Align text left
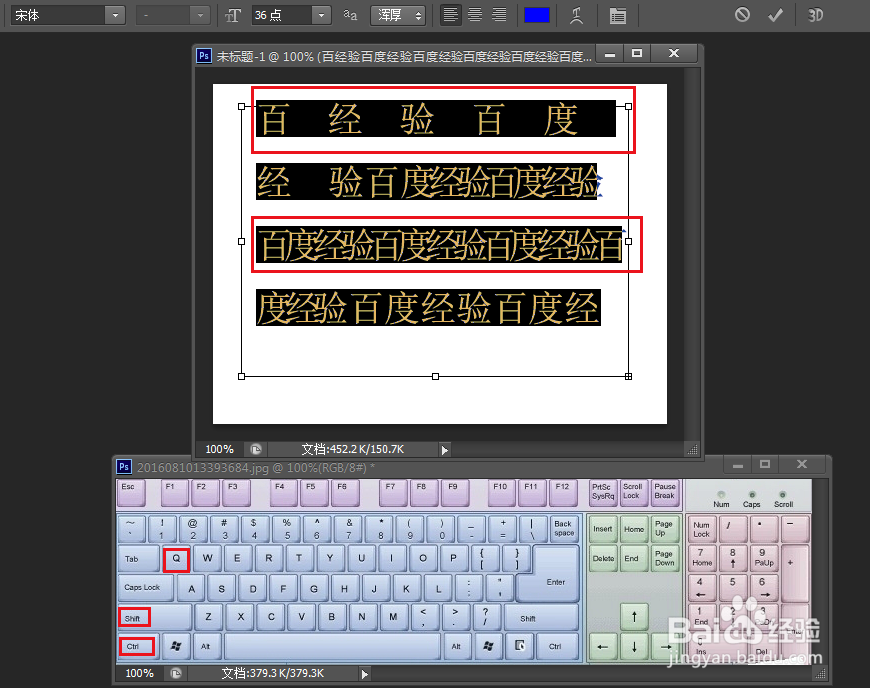The width and height of the screenshot is (870, 688). [x=451, y=16]
